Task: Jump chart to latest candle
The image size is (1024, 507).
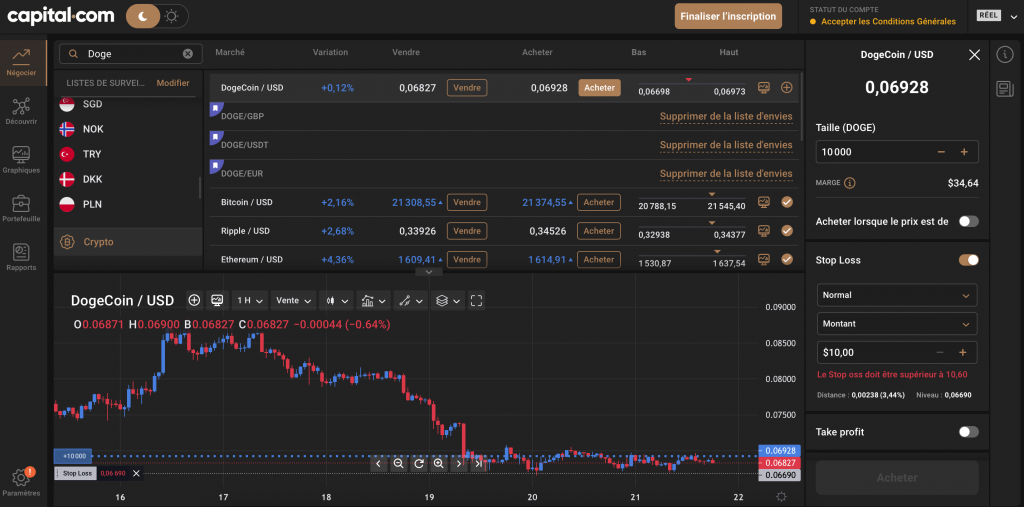Action: 479,464
